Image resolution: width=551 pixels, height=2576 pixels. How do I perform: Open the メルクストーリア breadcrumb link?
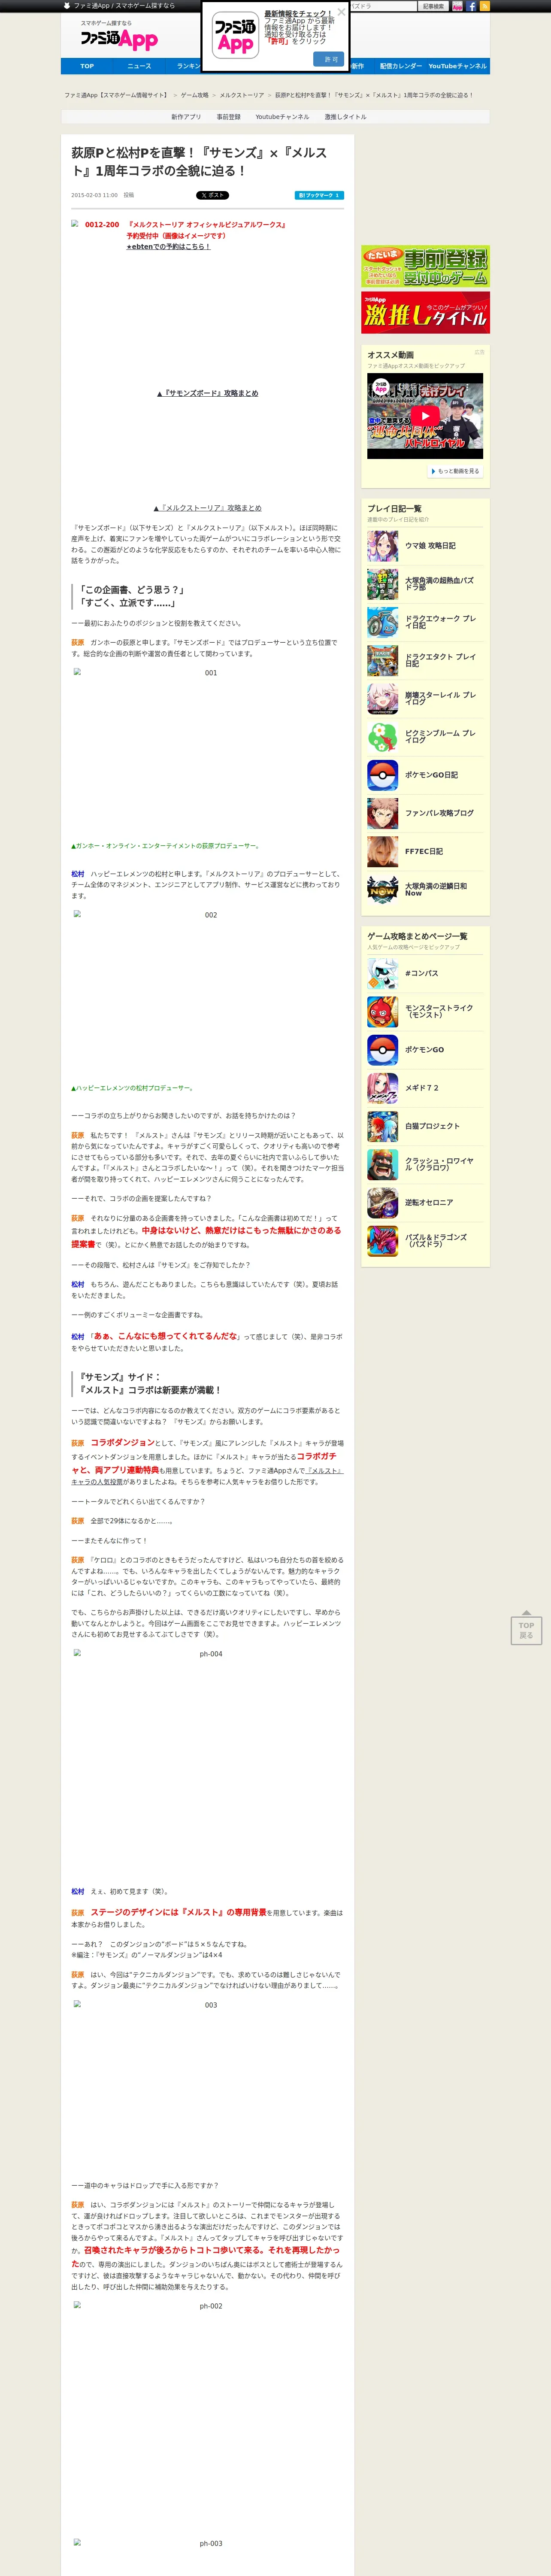click(242, 95)
